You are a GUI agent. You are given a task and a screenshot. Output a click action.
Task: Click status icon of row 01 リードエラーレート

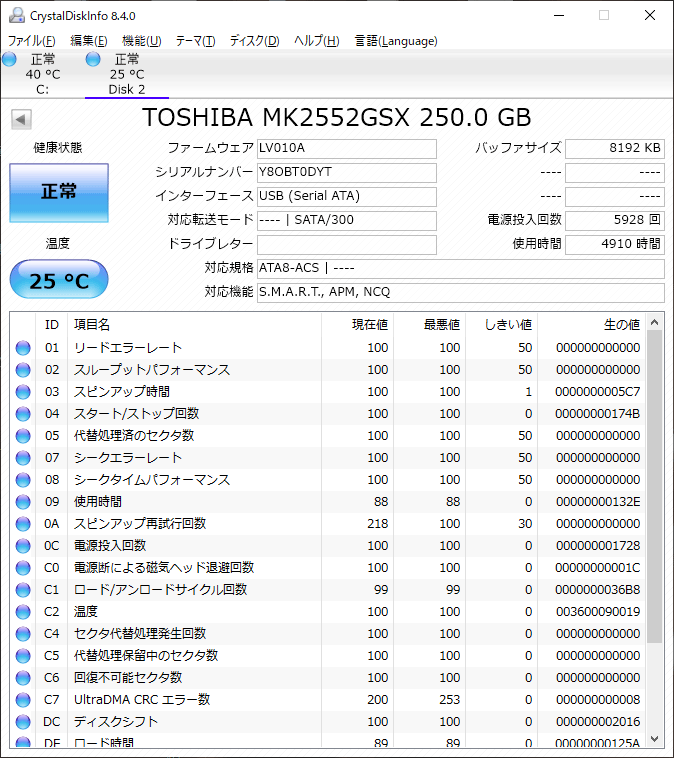(x=23, y=348)
